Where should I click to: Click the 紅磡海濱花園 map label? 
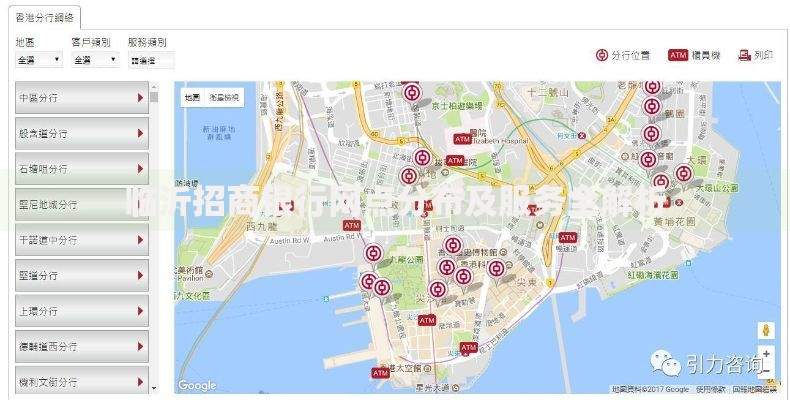tap(653, 275)
